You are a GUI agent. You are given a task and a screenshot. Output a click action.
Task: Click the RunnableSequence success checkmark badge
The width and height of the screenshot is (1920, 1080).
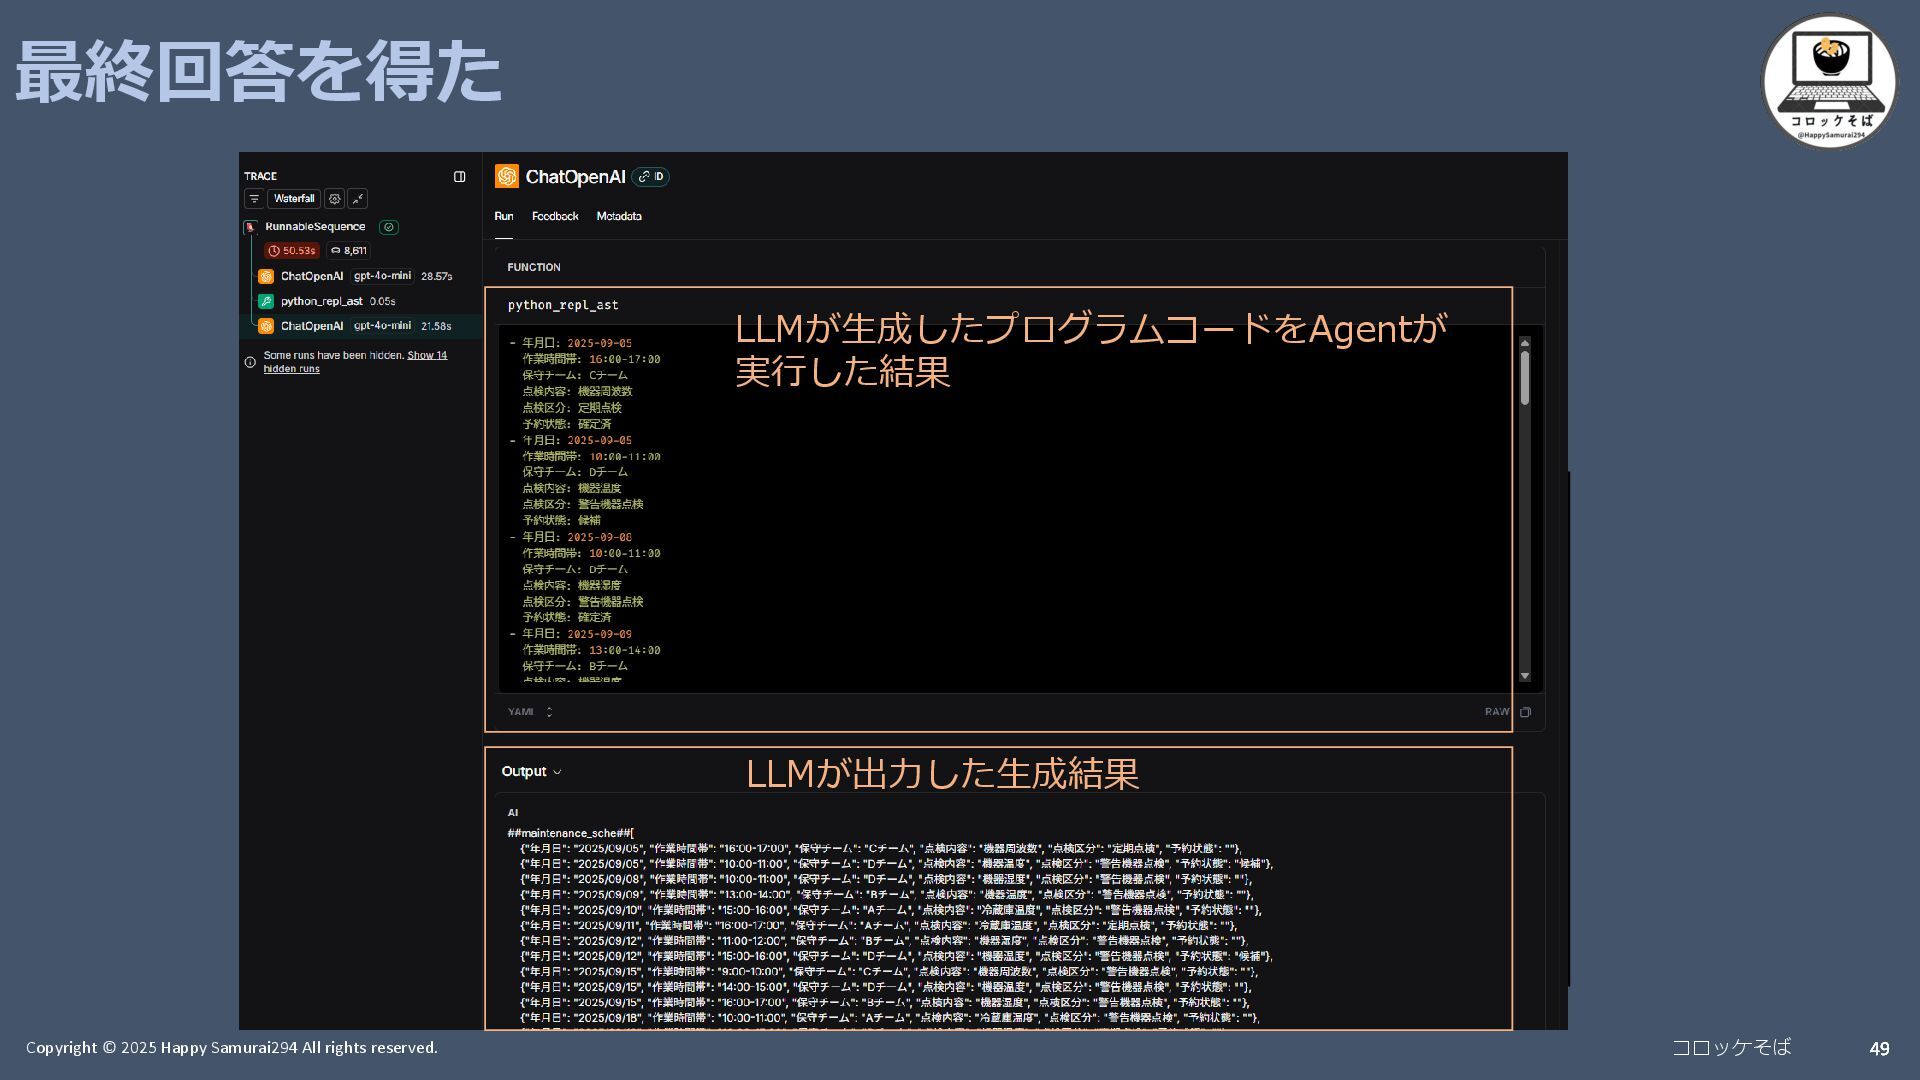click(389, 227)
